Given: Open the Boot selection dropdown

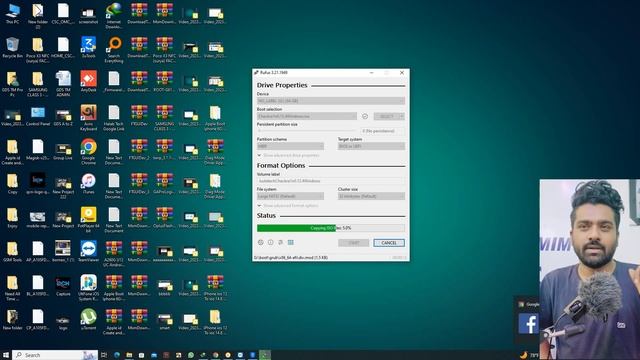Looking at the screenshot, I should [x=307, y=116].
